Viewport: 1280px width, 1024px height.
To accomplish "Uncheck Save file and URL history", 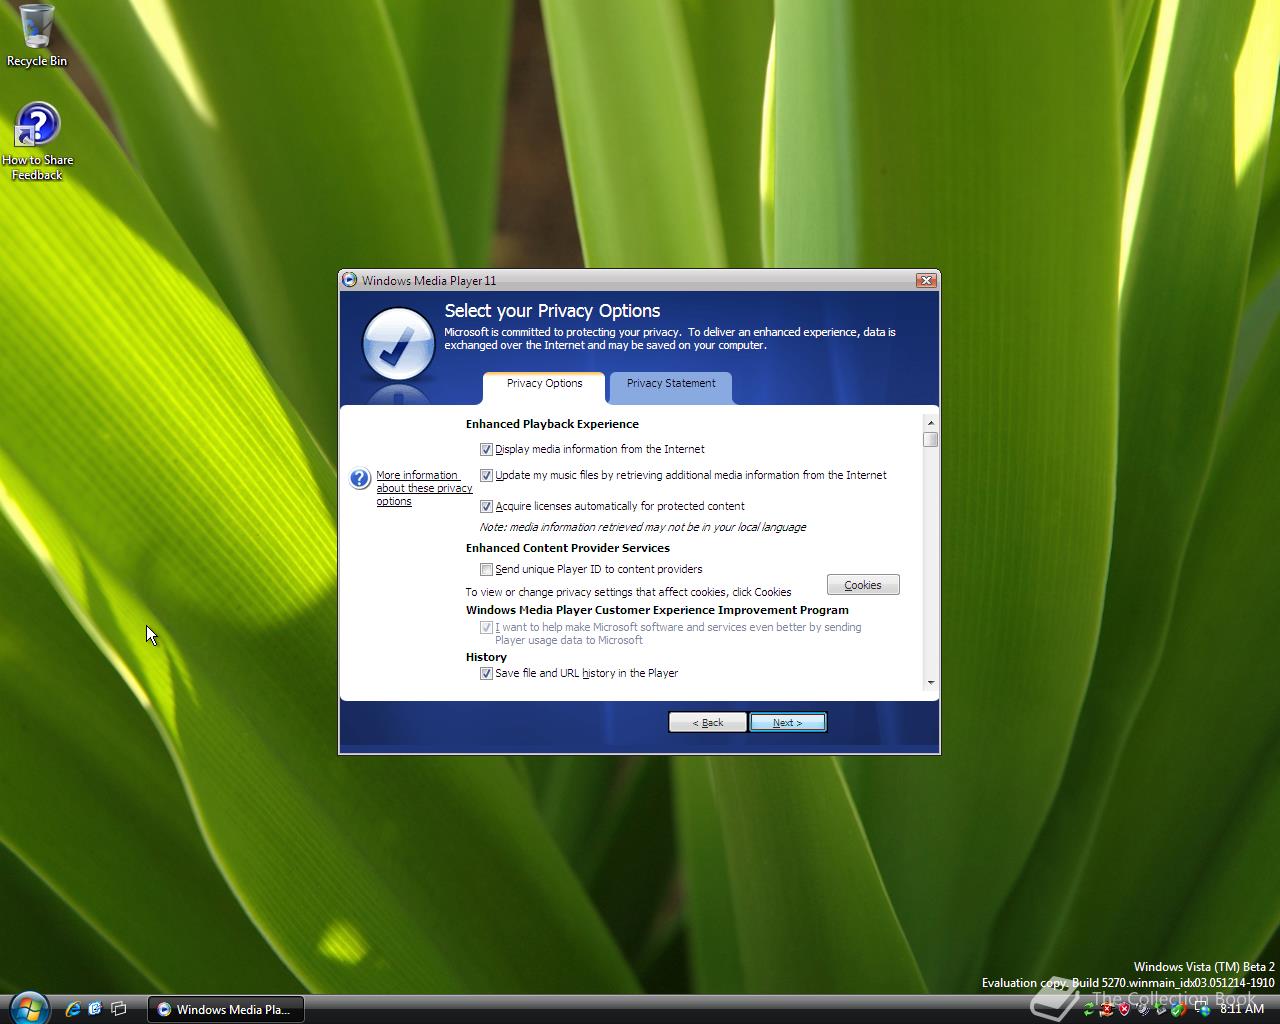I will coord(486,674).
